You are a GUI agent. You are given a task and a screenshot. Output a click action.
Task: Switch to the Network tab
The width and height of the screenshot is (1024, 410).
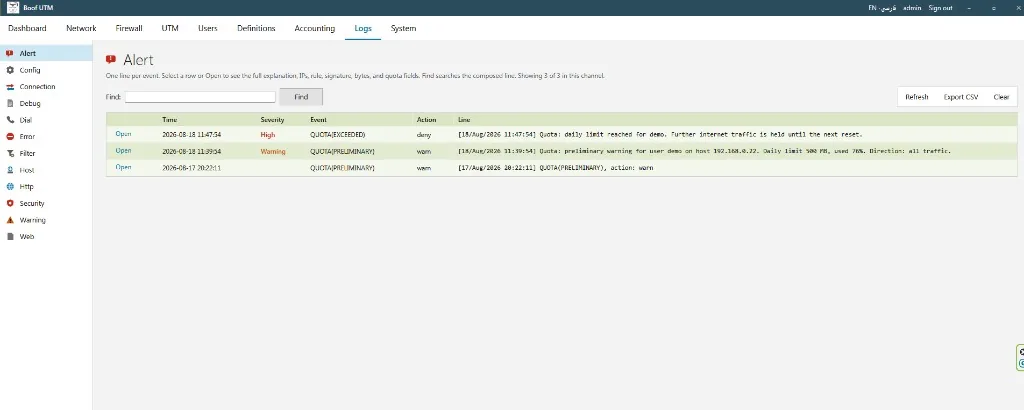pyautogui.click(x=81, y=28)
